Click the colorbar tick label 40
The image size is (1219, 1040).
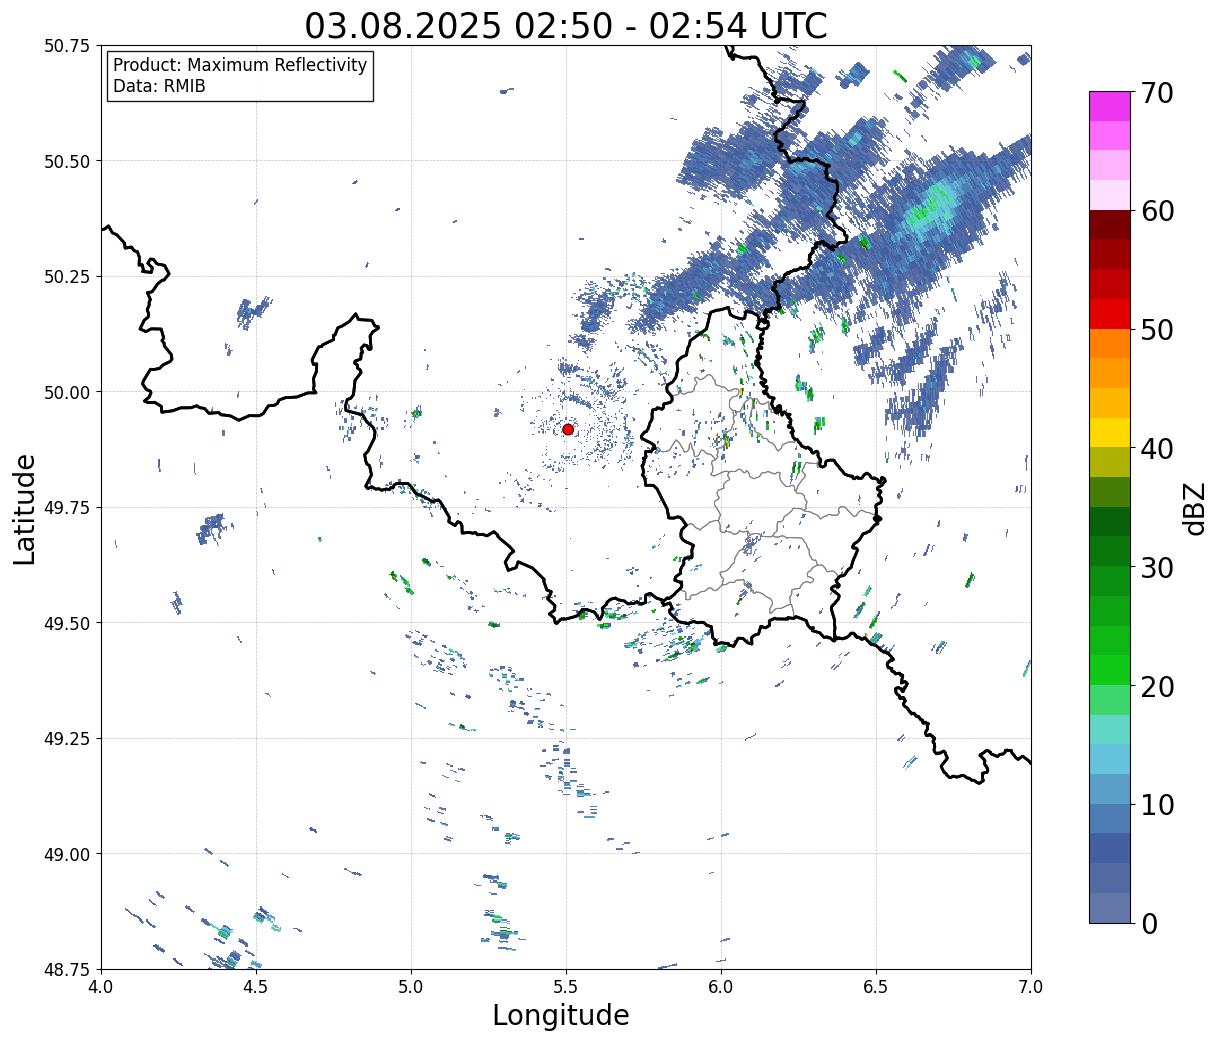1157,449
